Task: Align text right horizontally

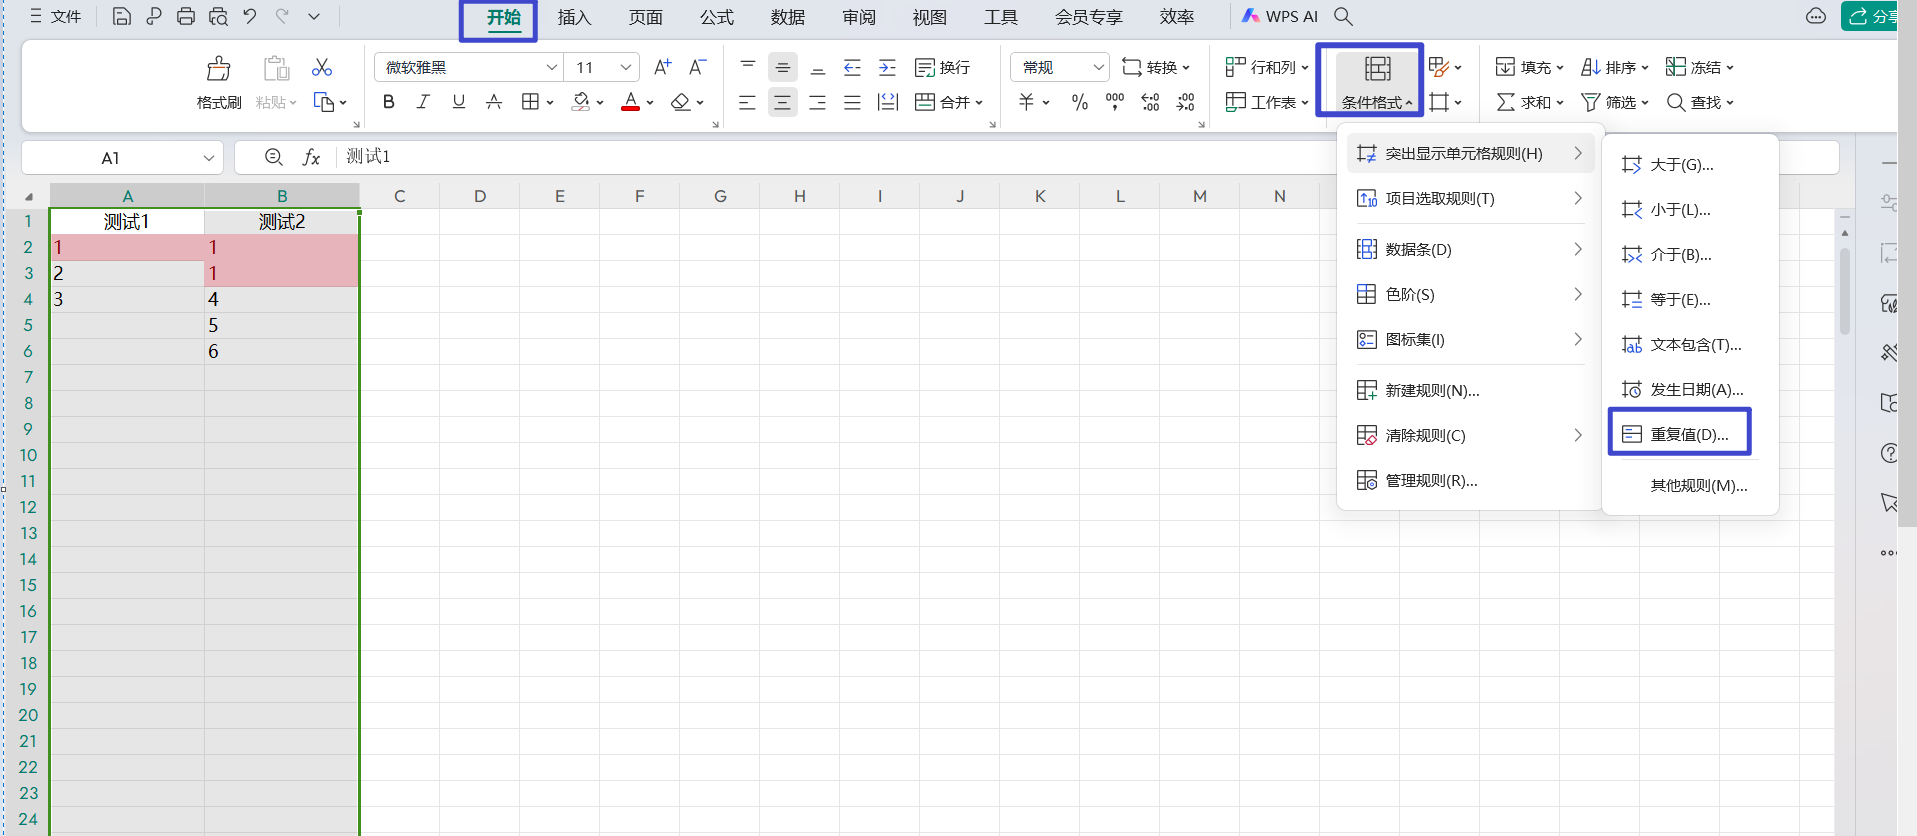Action: click(818, 102)
